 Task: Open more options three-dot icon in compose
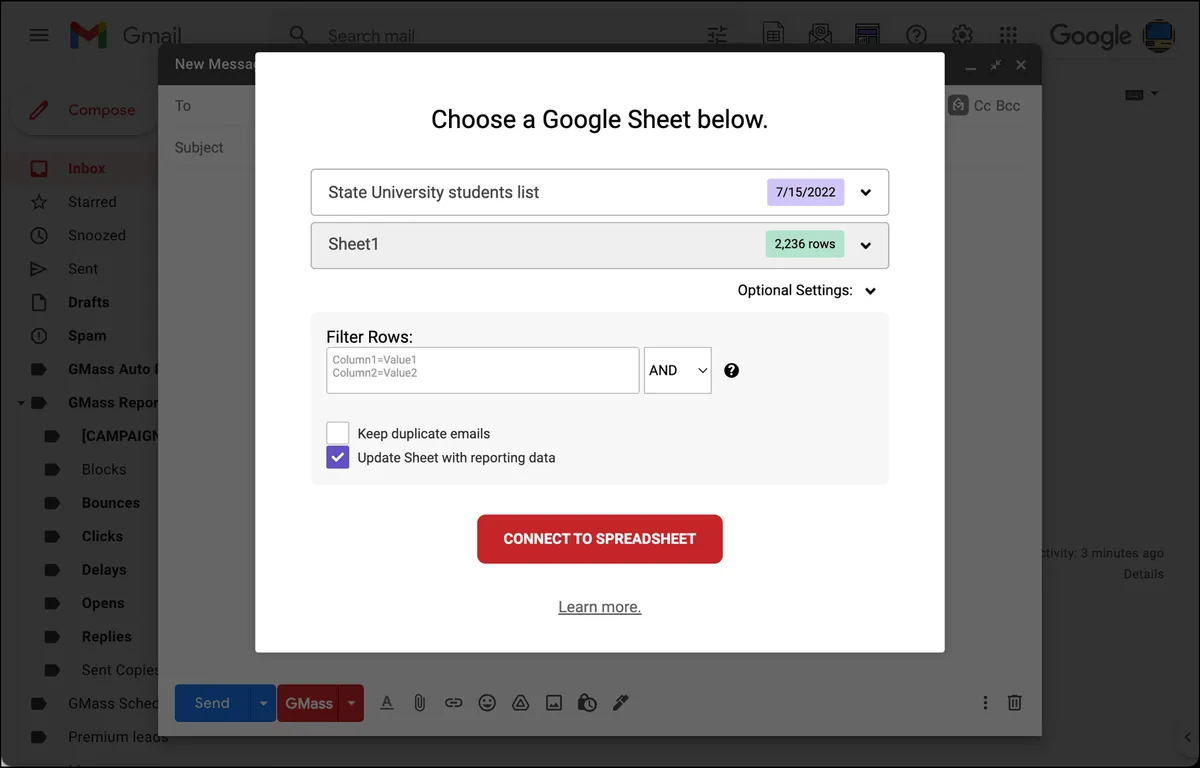point(985,703)
